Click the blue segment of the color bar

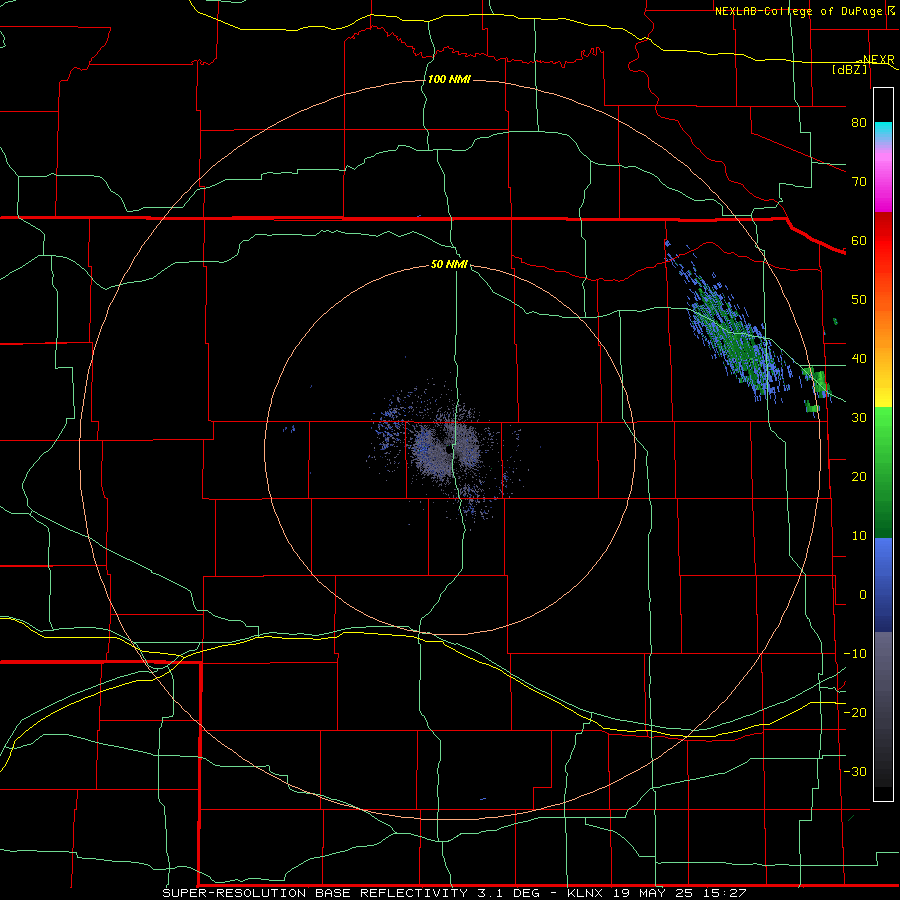pos(883,584)
